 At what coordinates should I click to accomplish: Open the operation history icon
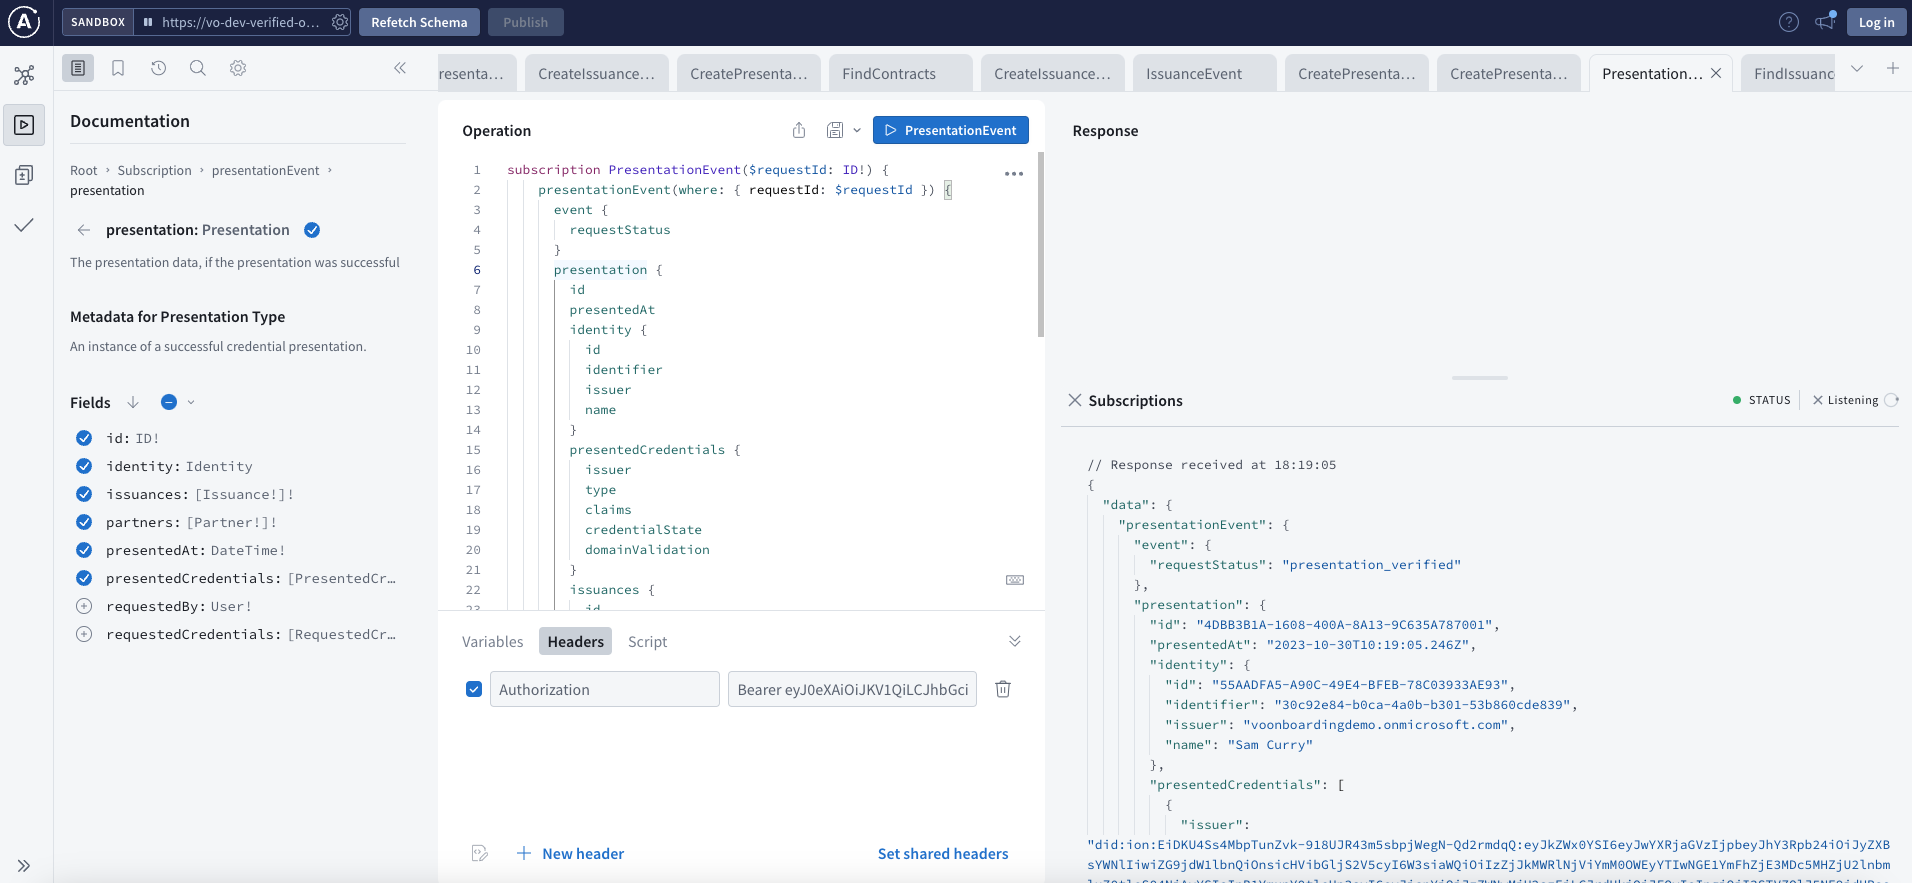point(158,68)
